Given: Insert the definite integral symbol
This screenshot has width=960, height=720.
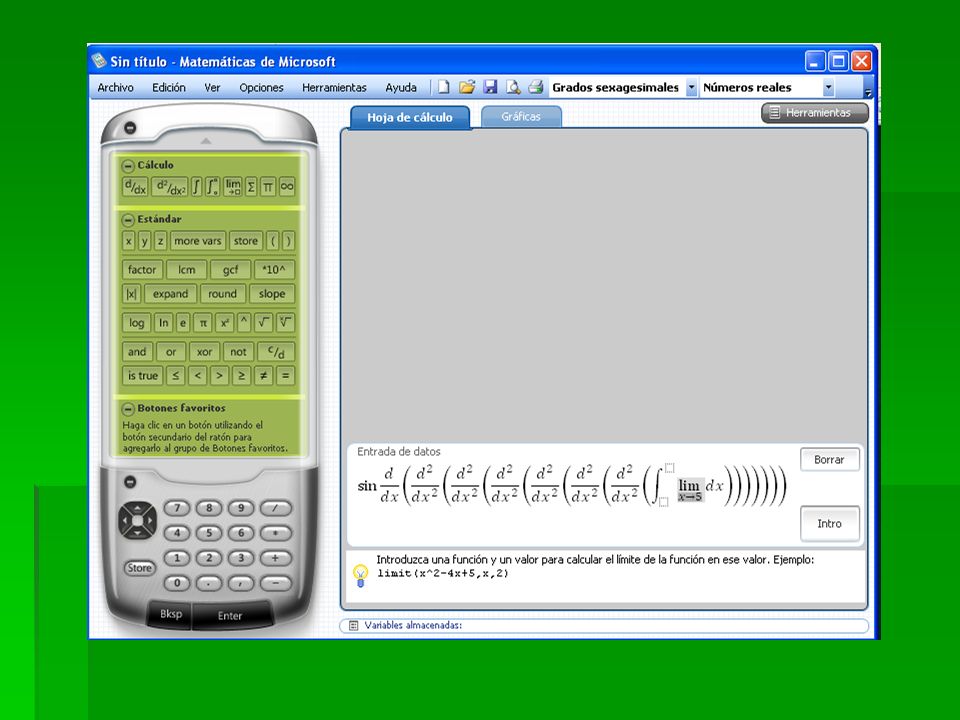Looking at the screenshot, I should 212,187.
